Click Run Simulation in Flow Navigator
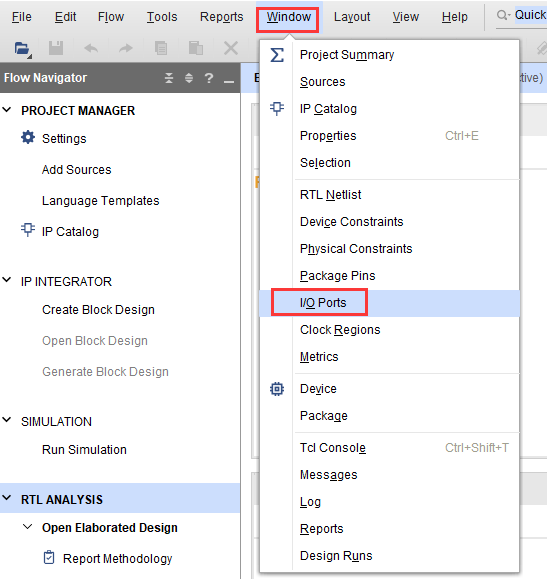 (x=84, y=449)
